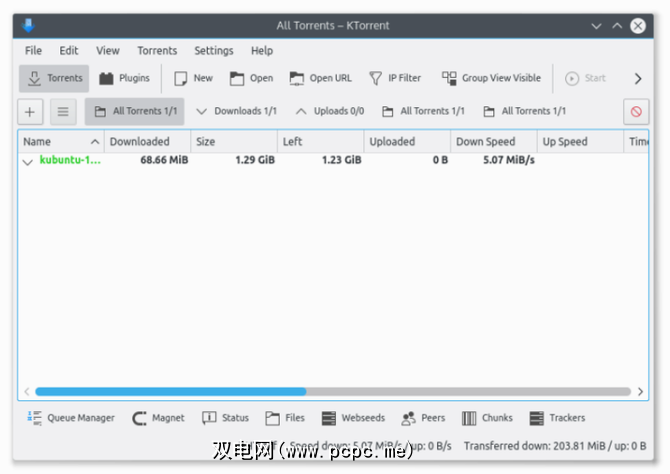Image resolution: width=670 pixels, height=474 pixels.
Task: Select the Torrents activity button
Action: coord(54,79)
